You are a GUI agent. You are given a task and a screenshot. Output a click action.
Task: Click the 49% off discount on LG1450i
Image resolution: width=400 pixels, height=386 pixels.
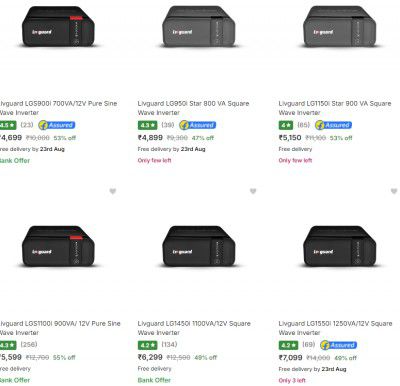click(x=206, y=358)
